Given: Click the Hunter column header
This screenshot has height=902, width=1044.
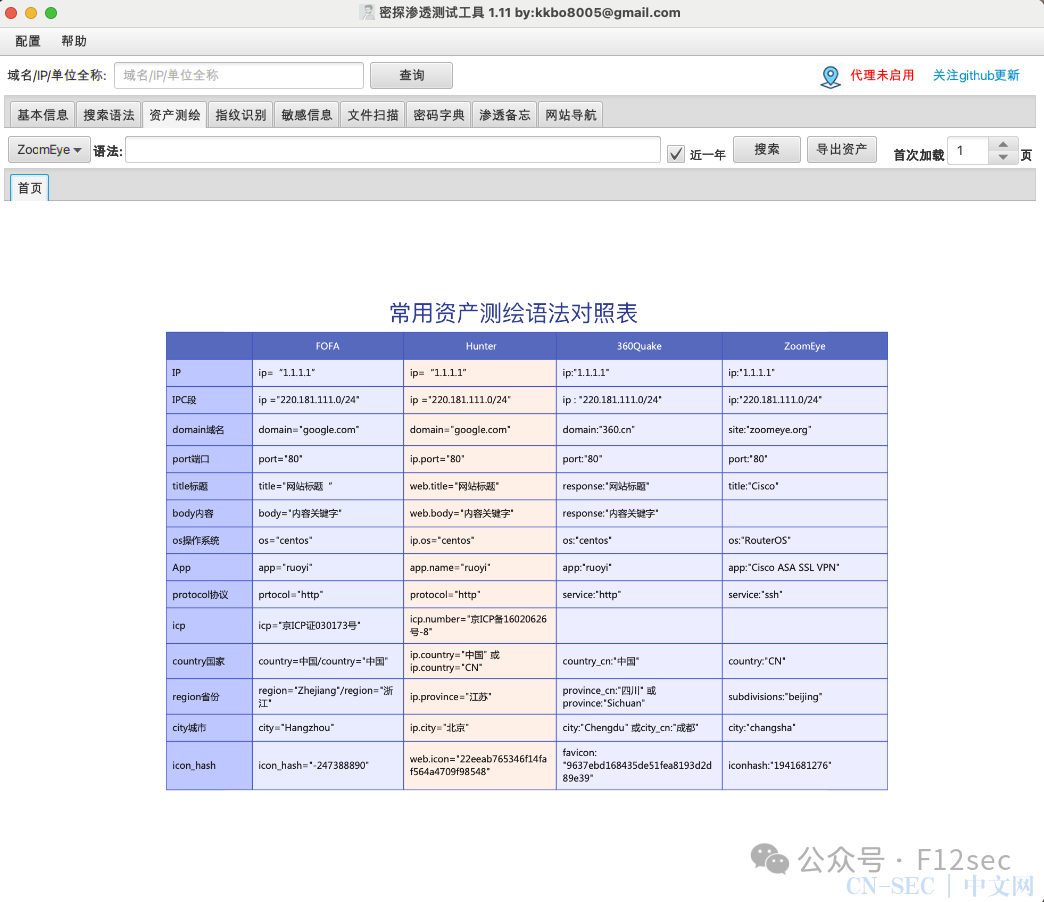Looking at the screenshot, I should (x=480, y=346).
